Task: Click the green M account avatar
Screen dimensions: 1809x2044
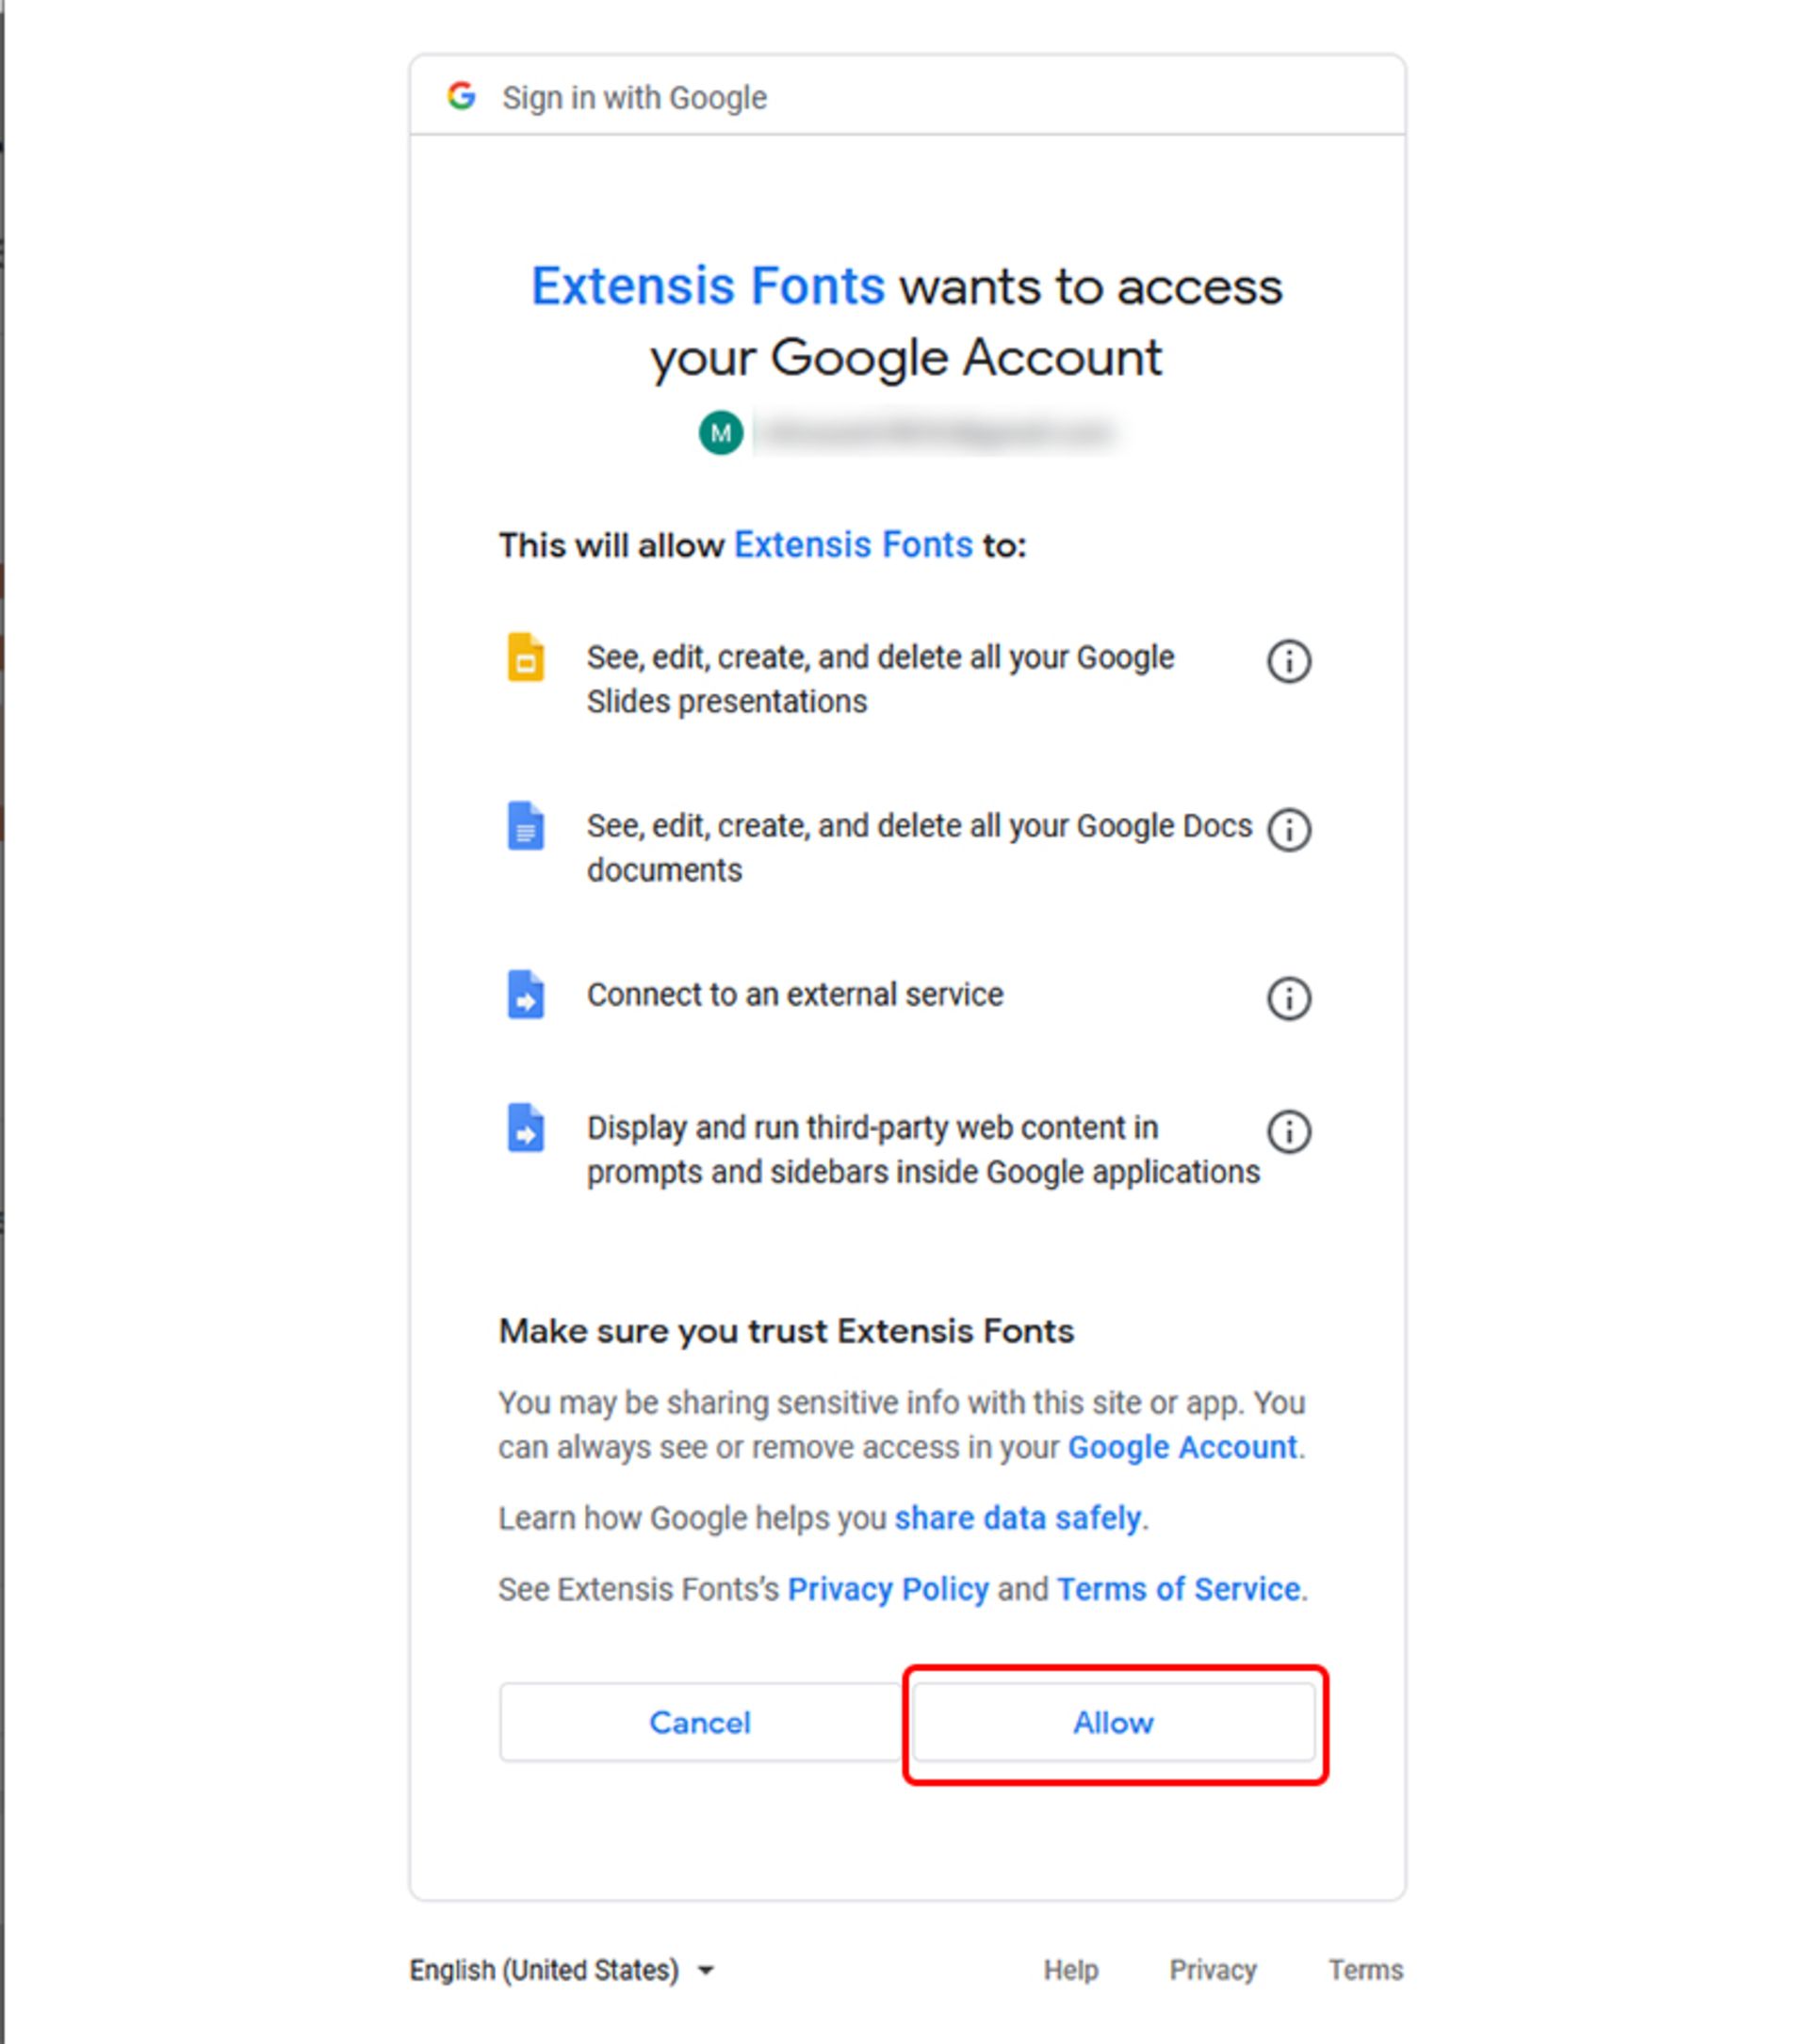Action: [x=720, y=433]
